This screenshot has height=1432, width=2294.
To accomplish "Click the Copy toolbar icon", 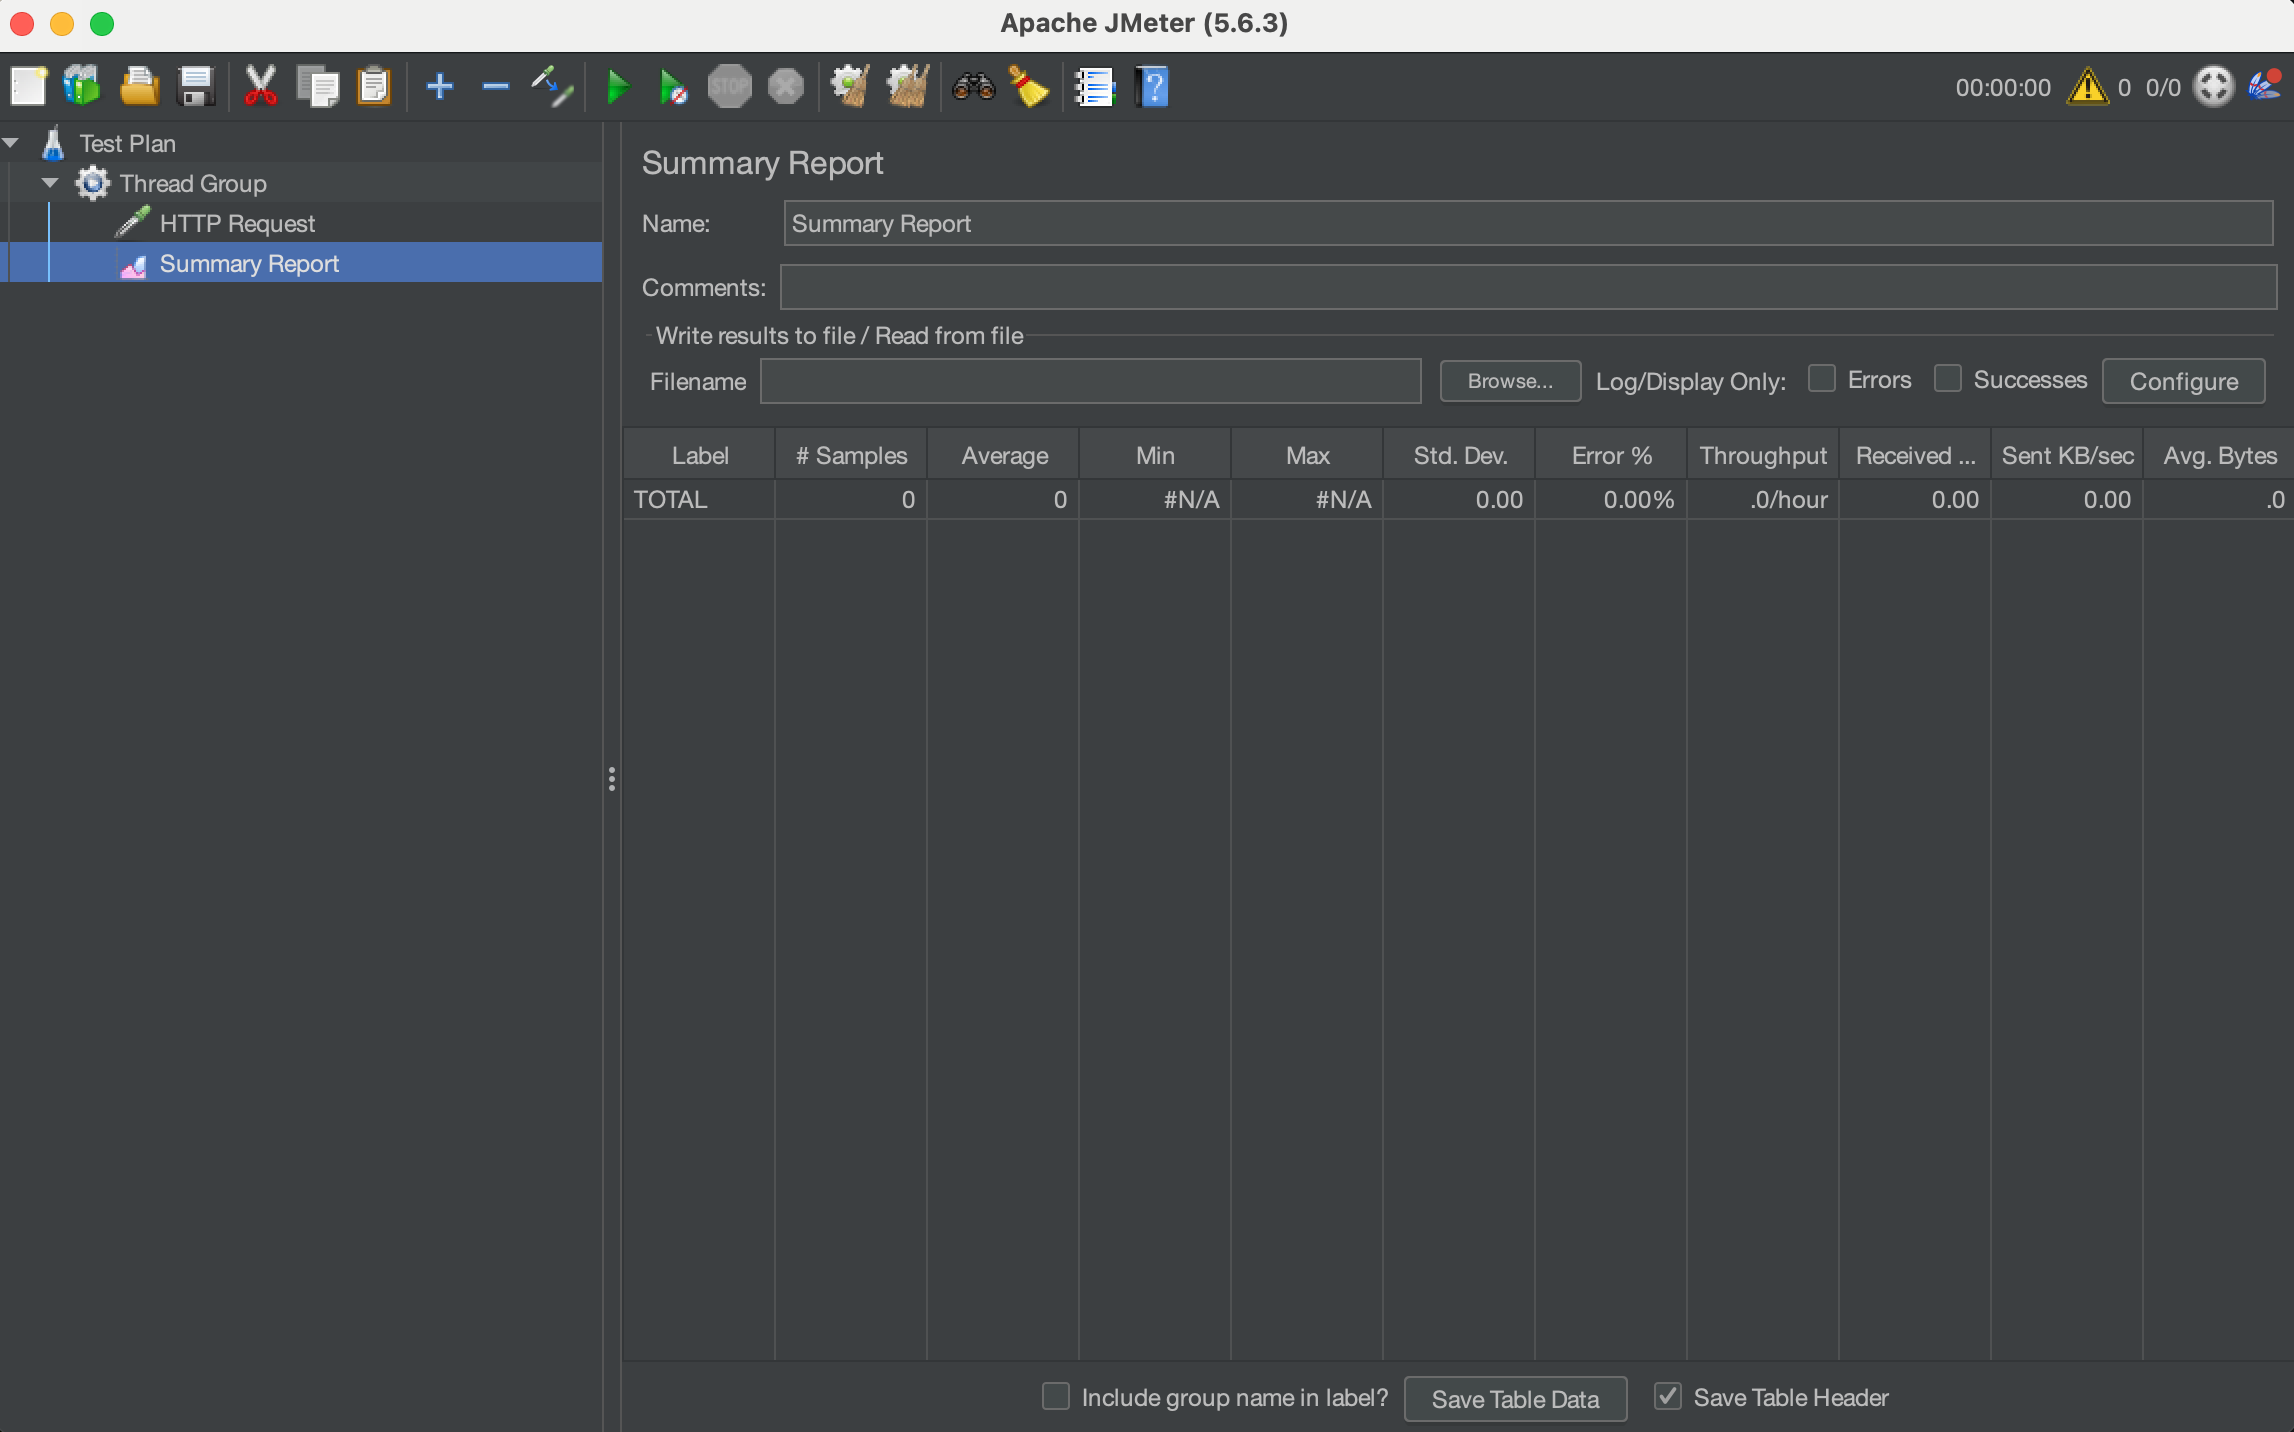I will [318, 87].
